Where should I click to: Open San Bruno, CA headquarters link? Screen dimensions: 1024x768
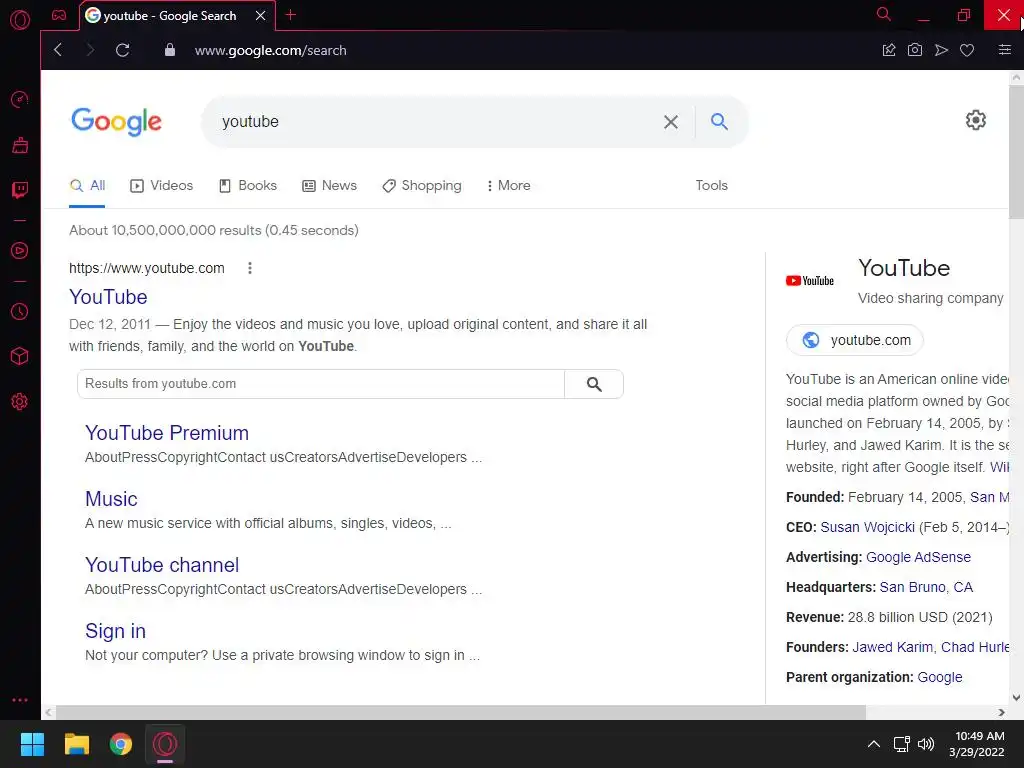pos(926,587)
